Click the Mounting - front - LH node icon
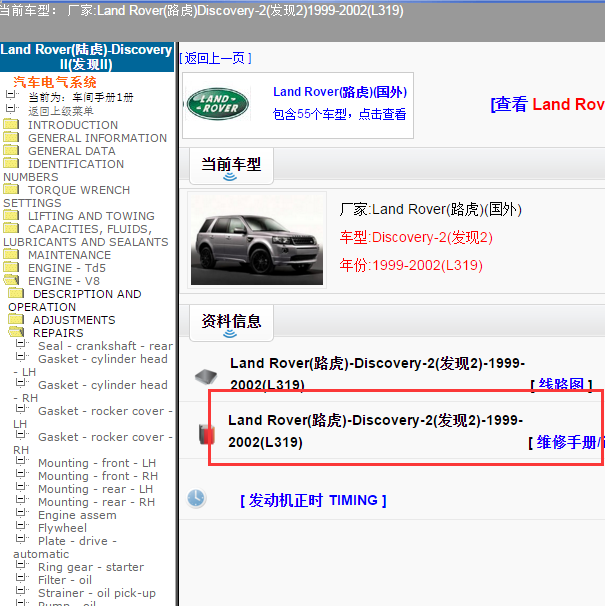Viewport: 605px width, 606px height. click(22, 461)
